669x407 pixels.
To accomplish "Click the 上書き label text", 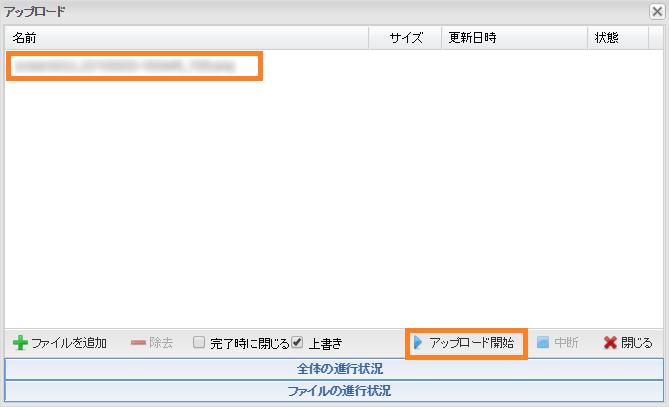I will (x=325, y=343).
